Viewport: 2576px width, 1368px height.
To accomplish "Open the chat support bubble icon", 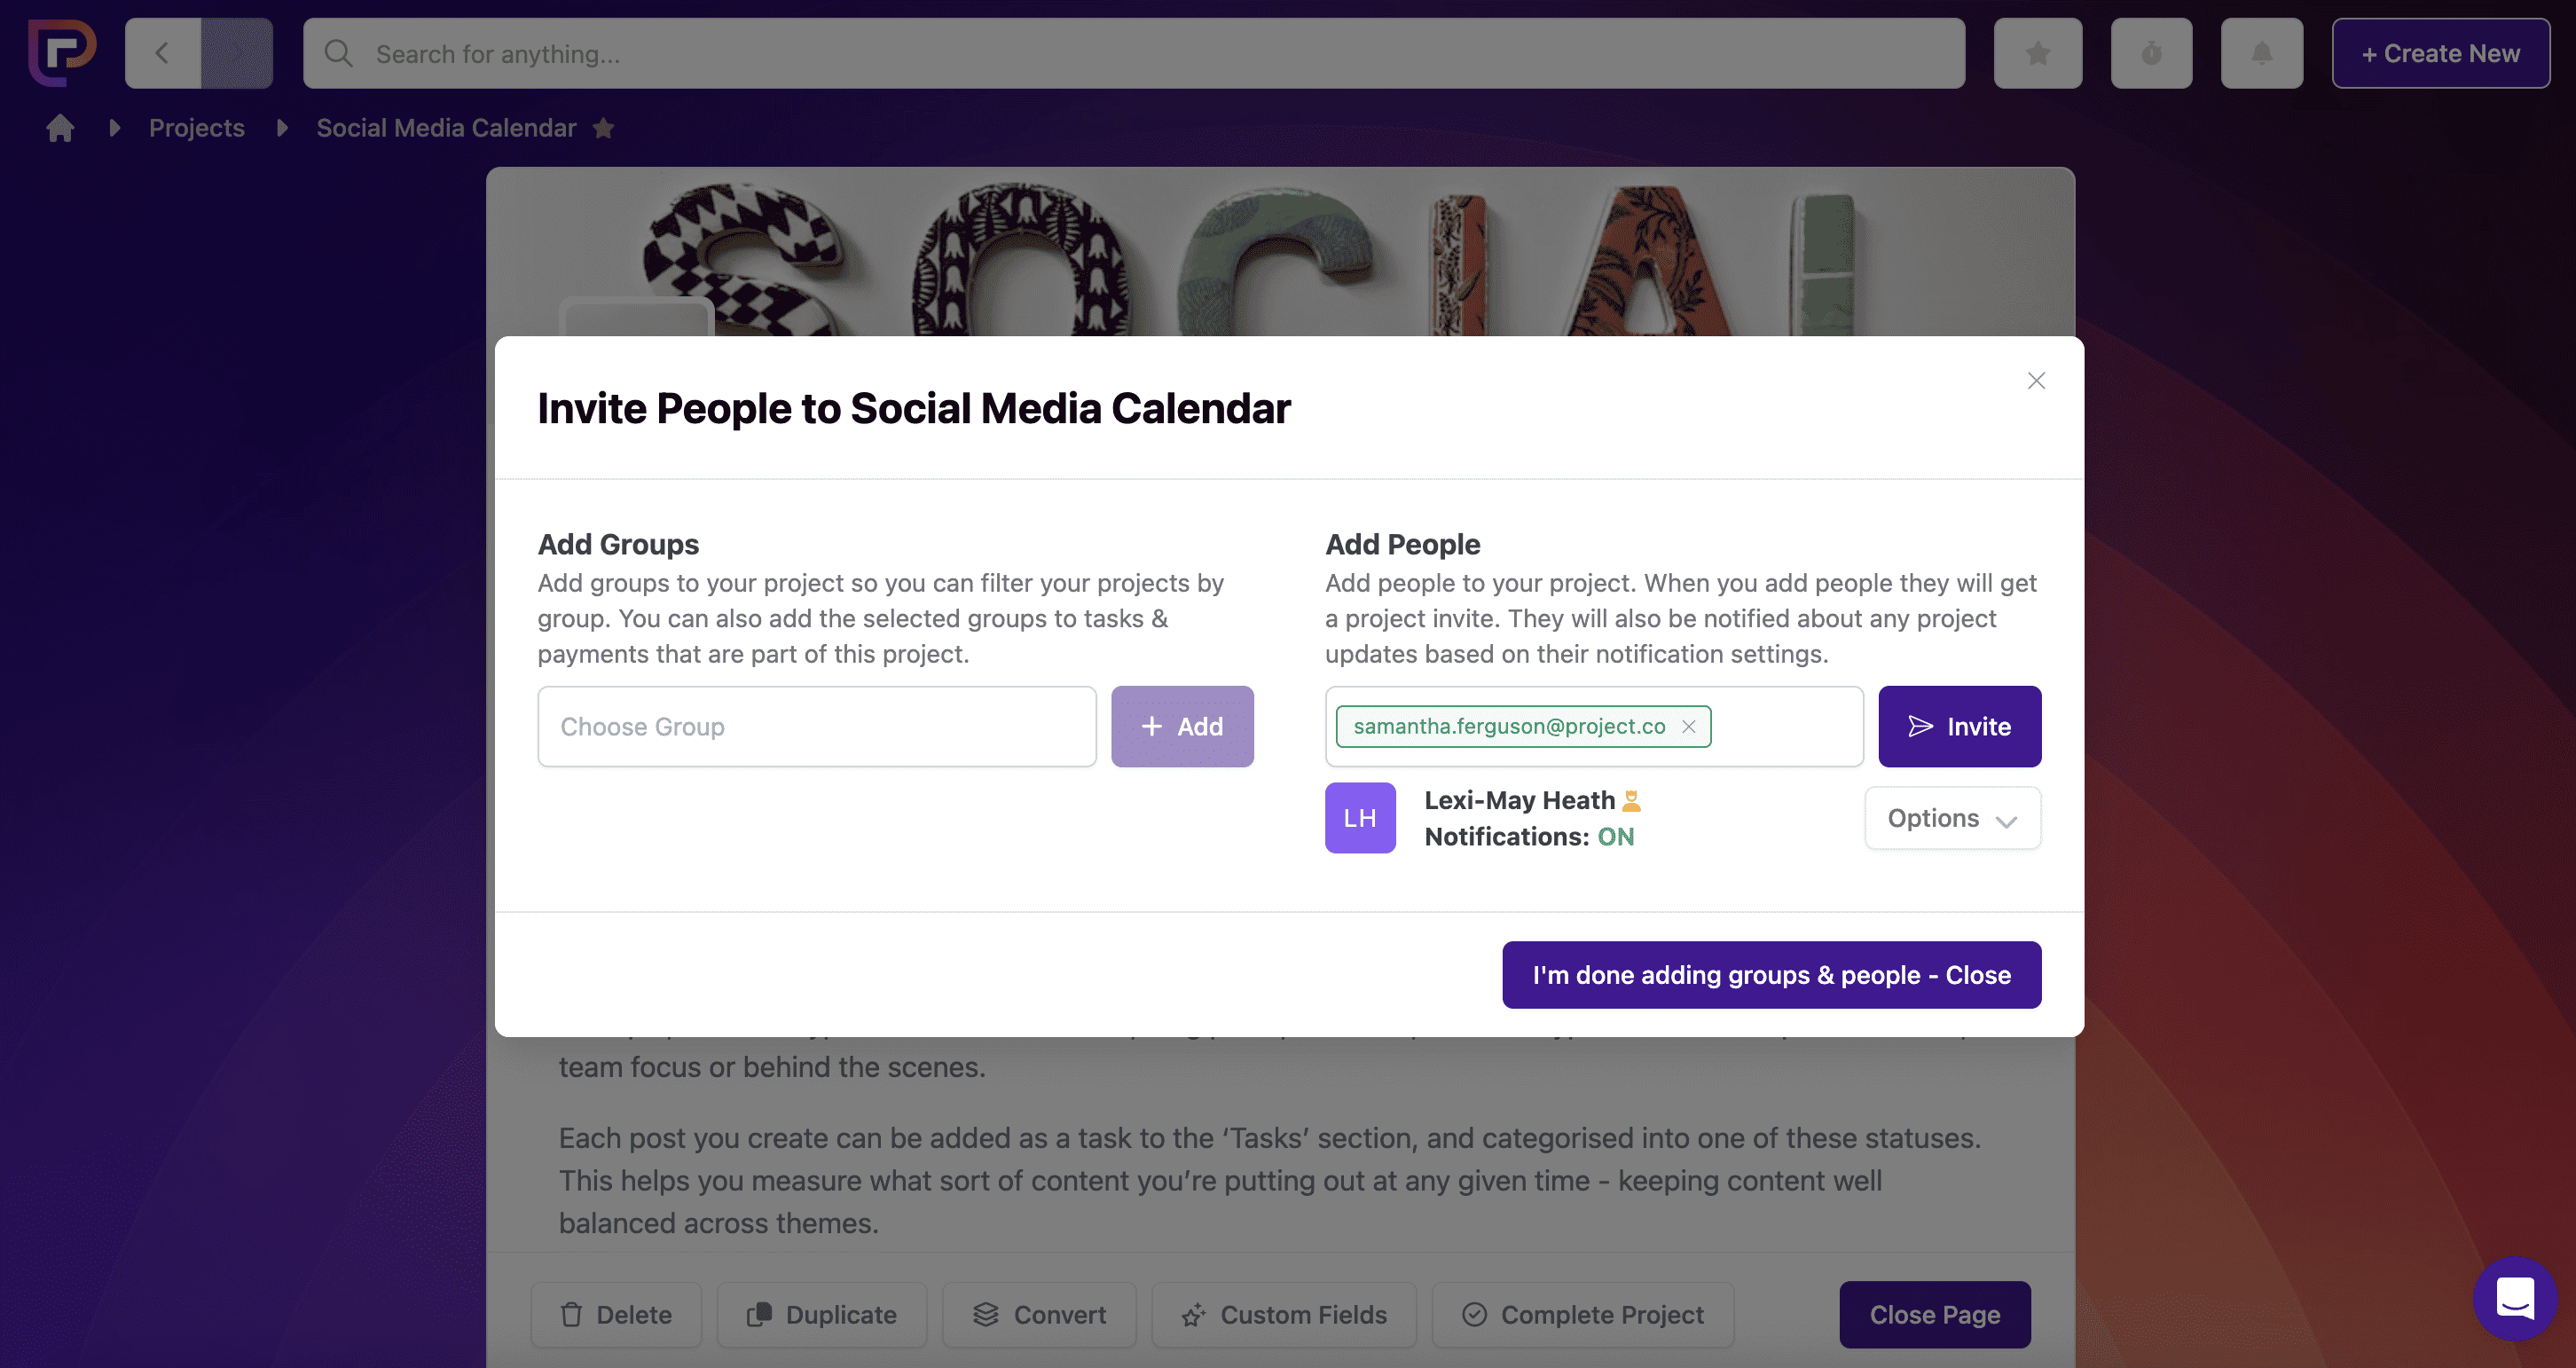I will [2514, 1298].
